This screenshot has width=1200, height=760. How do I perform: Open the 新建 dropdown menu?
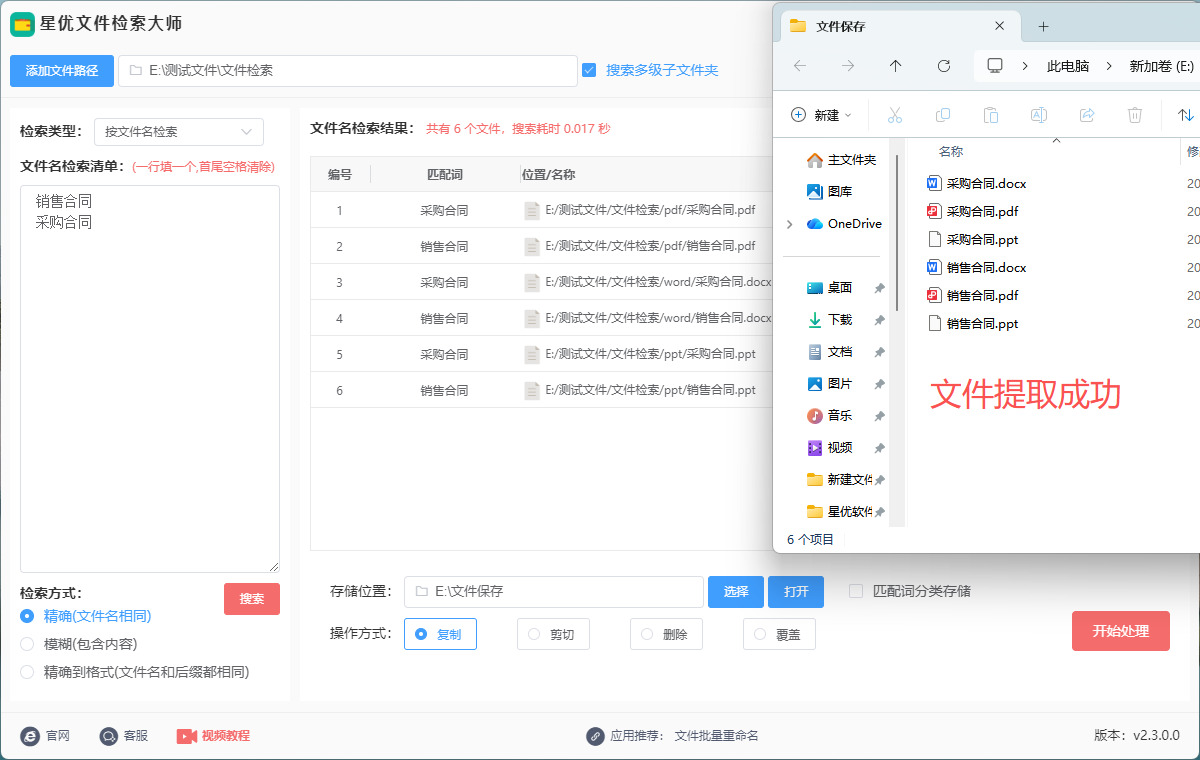point(821,115)
